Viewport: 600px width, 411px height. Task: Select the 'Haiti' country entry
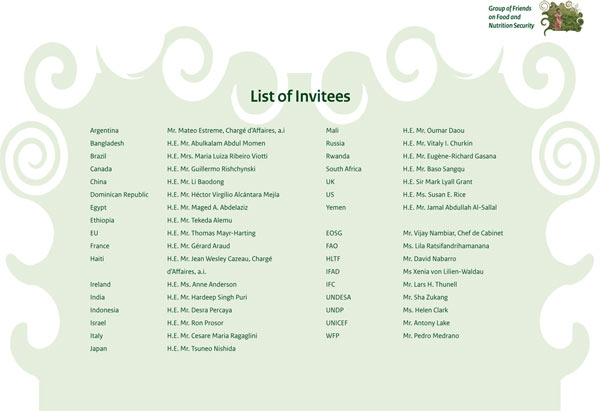coord(97,259)
